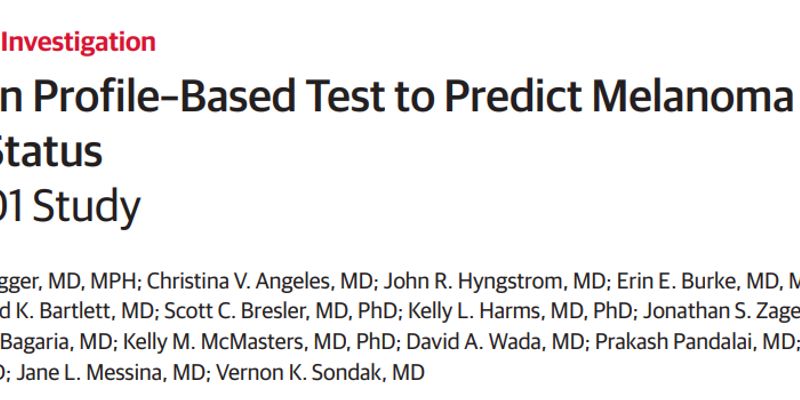Click author David A. Wada, MD

493,341
